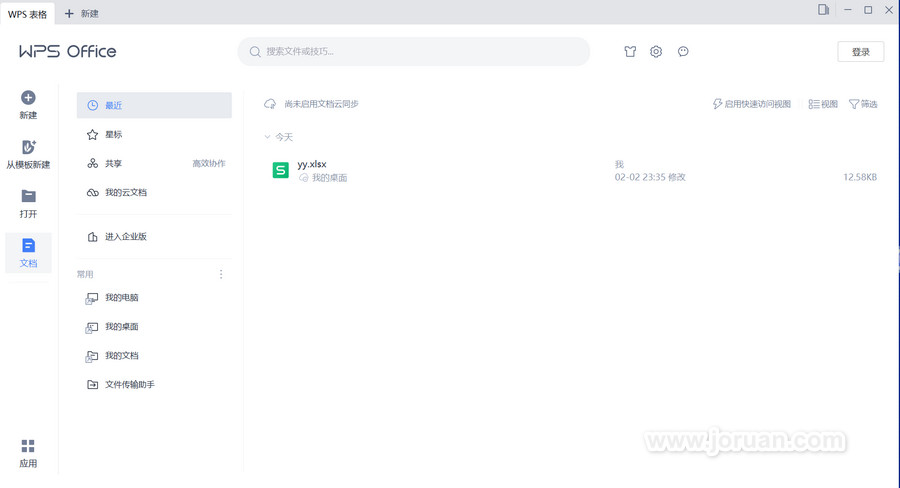
Task: Click the 新建 plus icon in sidebar
Action: point(28,98)
